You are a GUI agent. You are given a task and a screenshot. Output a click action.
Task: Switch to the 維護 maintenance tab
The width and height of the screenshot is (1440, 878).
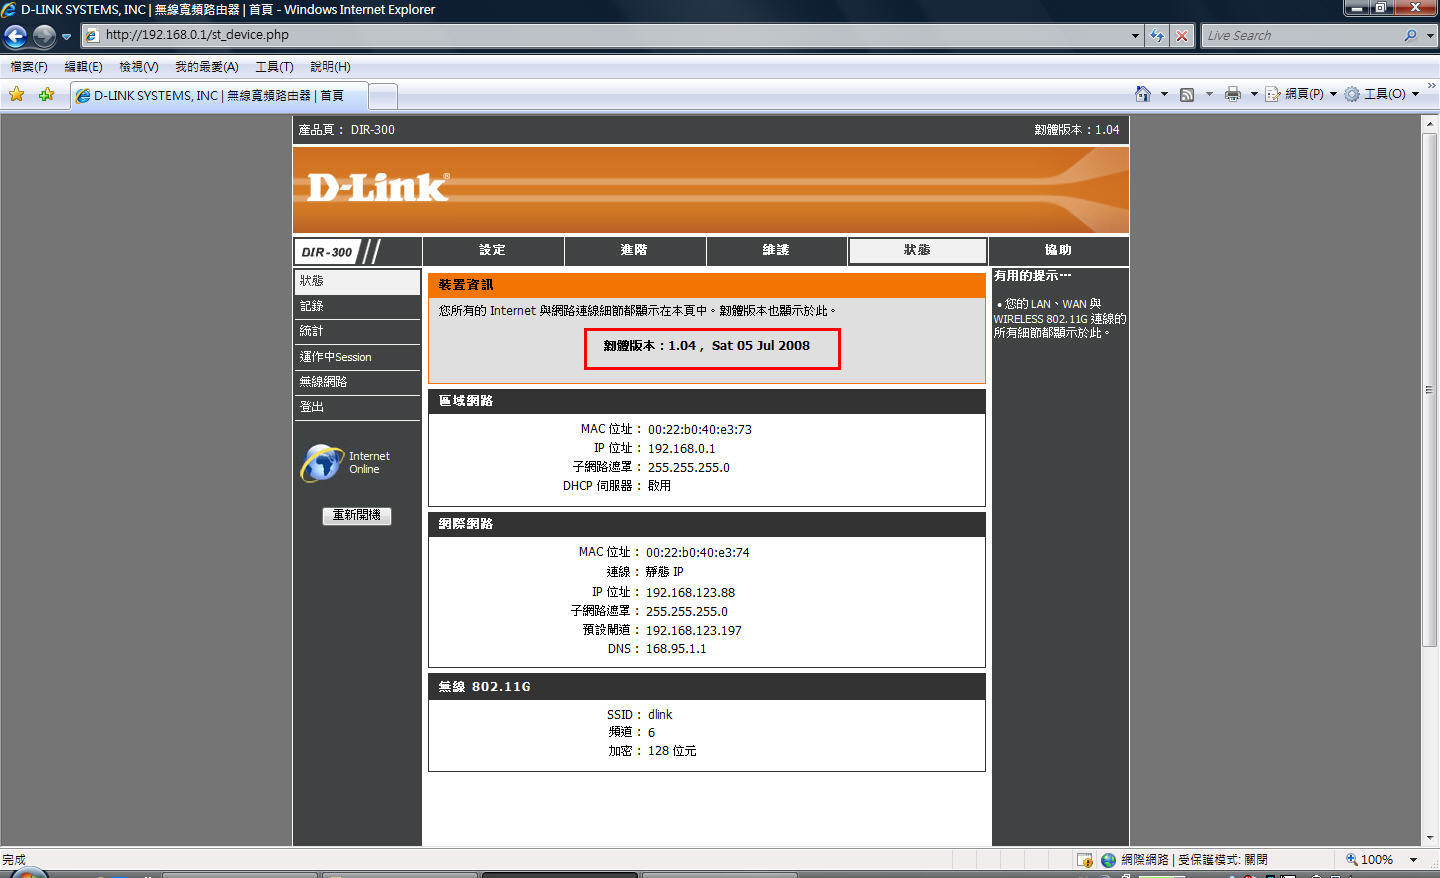click(776, 250)
